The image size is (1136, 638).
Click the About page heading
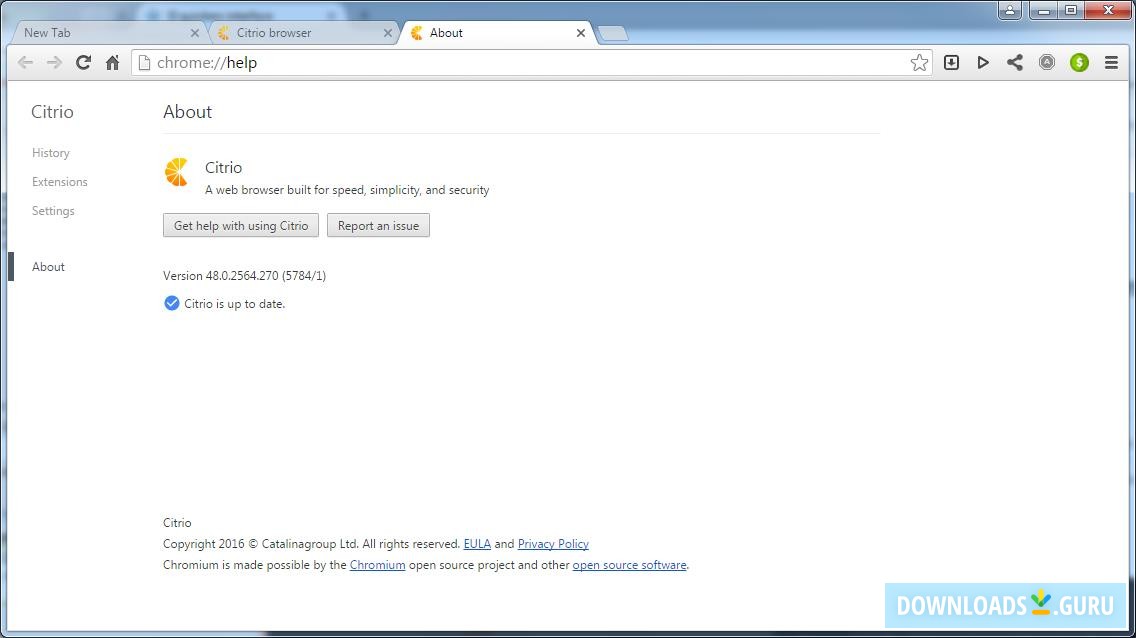tap(188, 112)
